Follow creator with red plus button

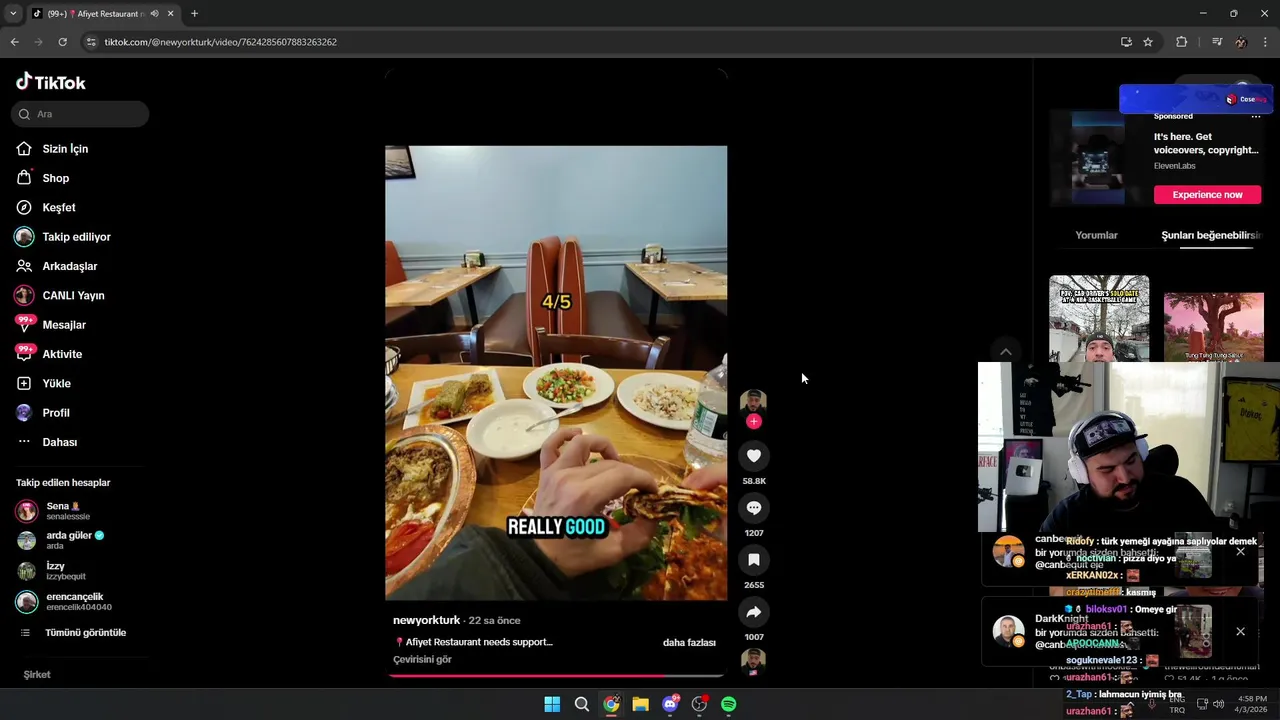point(754,421)
